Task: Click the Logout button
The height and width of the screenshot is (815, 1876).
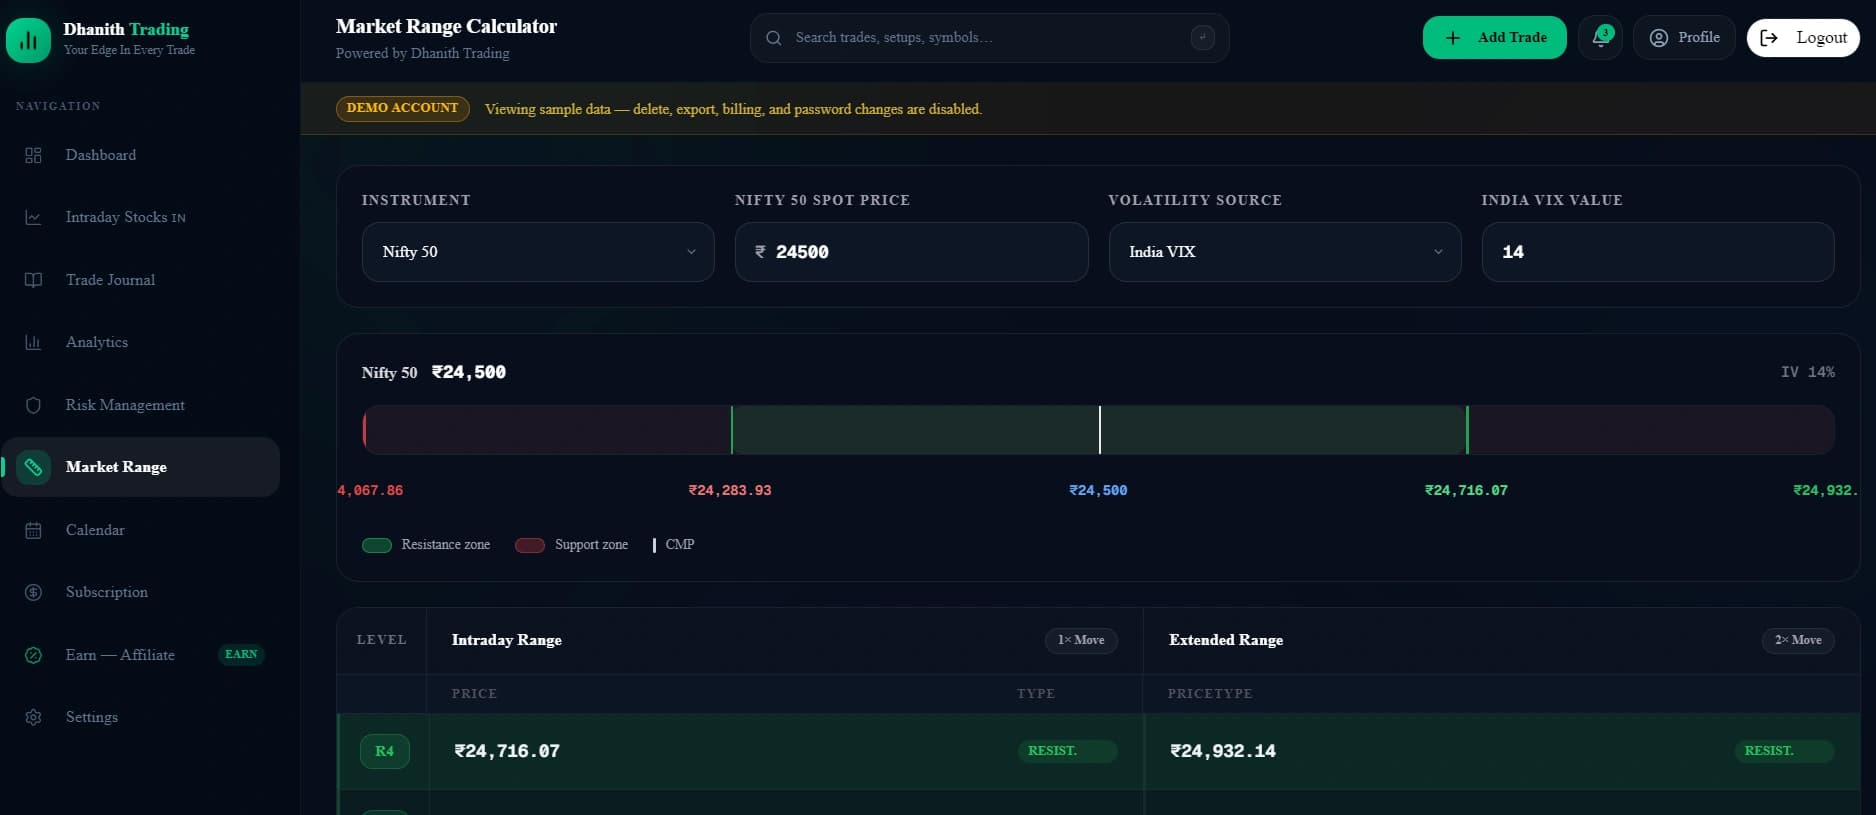Action: coord(1803,38)
